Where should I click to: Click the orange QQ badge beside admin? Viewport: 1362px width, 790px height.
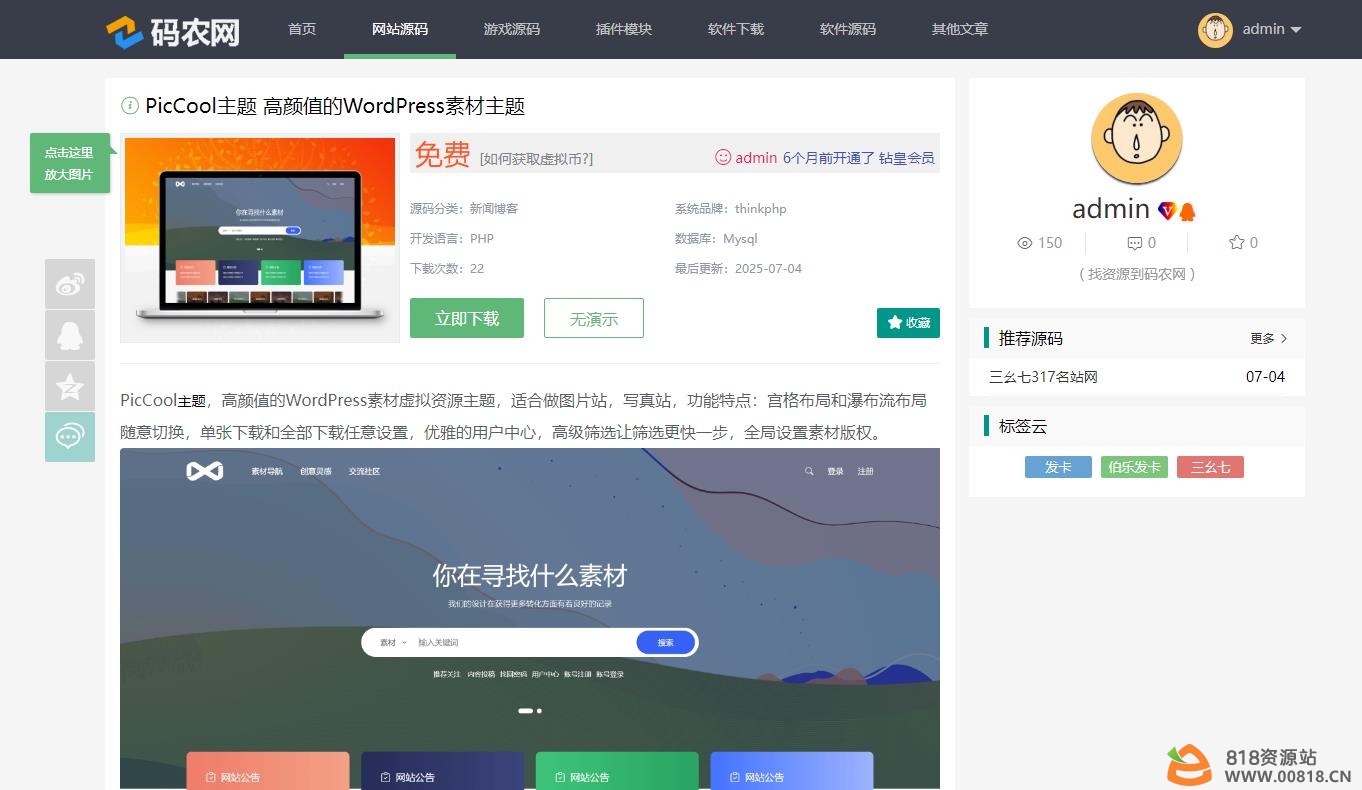pyautogui.click(x=1187, y=211)
